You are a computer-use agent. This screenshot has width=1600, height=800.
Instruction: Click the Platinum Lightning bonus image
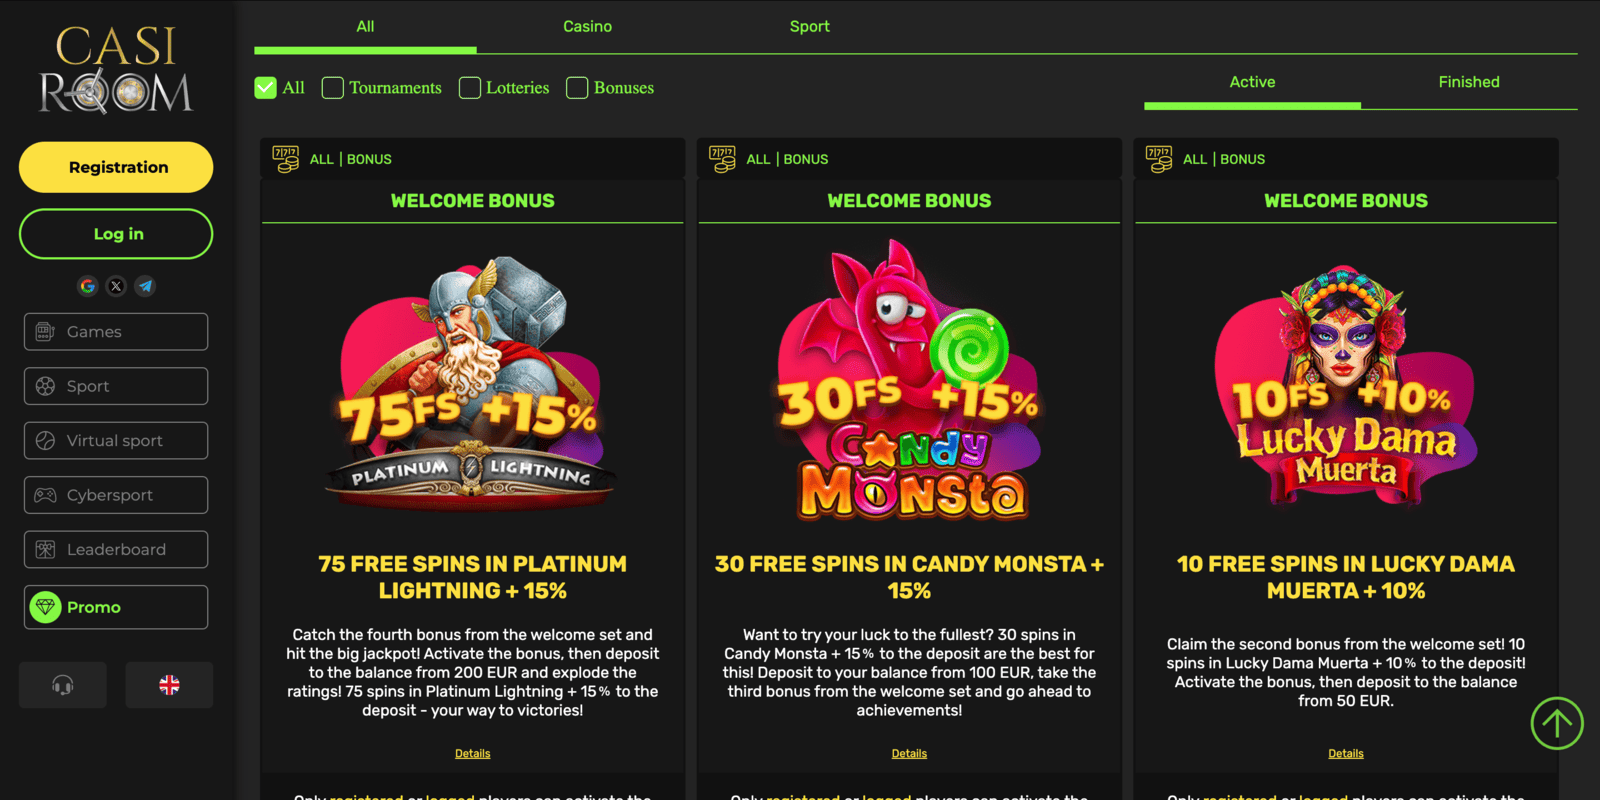[472, 385]
